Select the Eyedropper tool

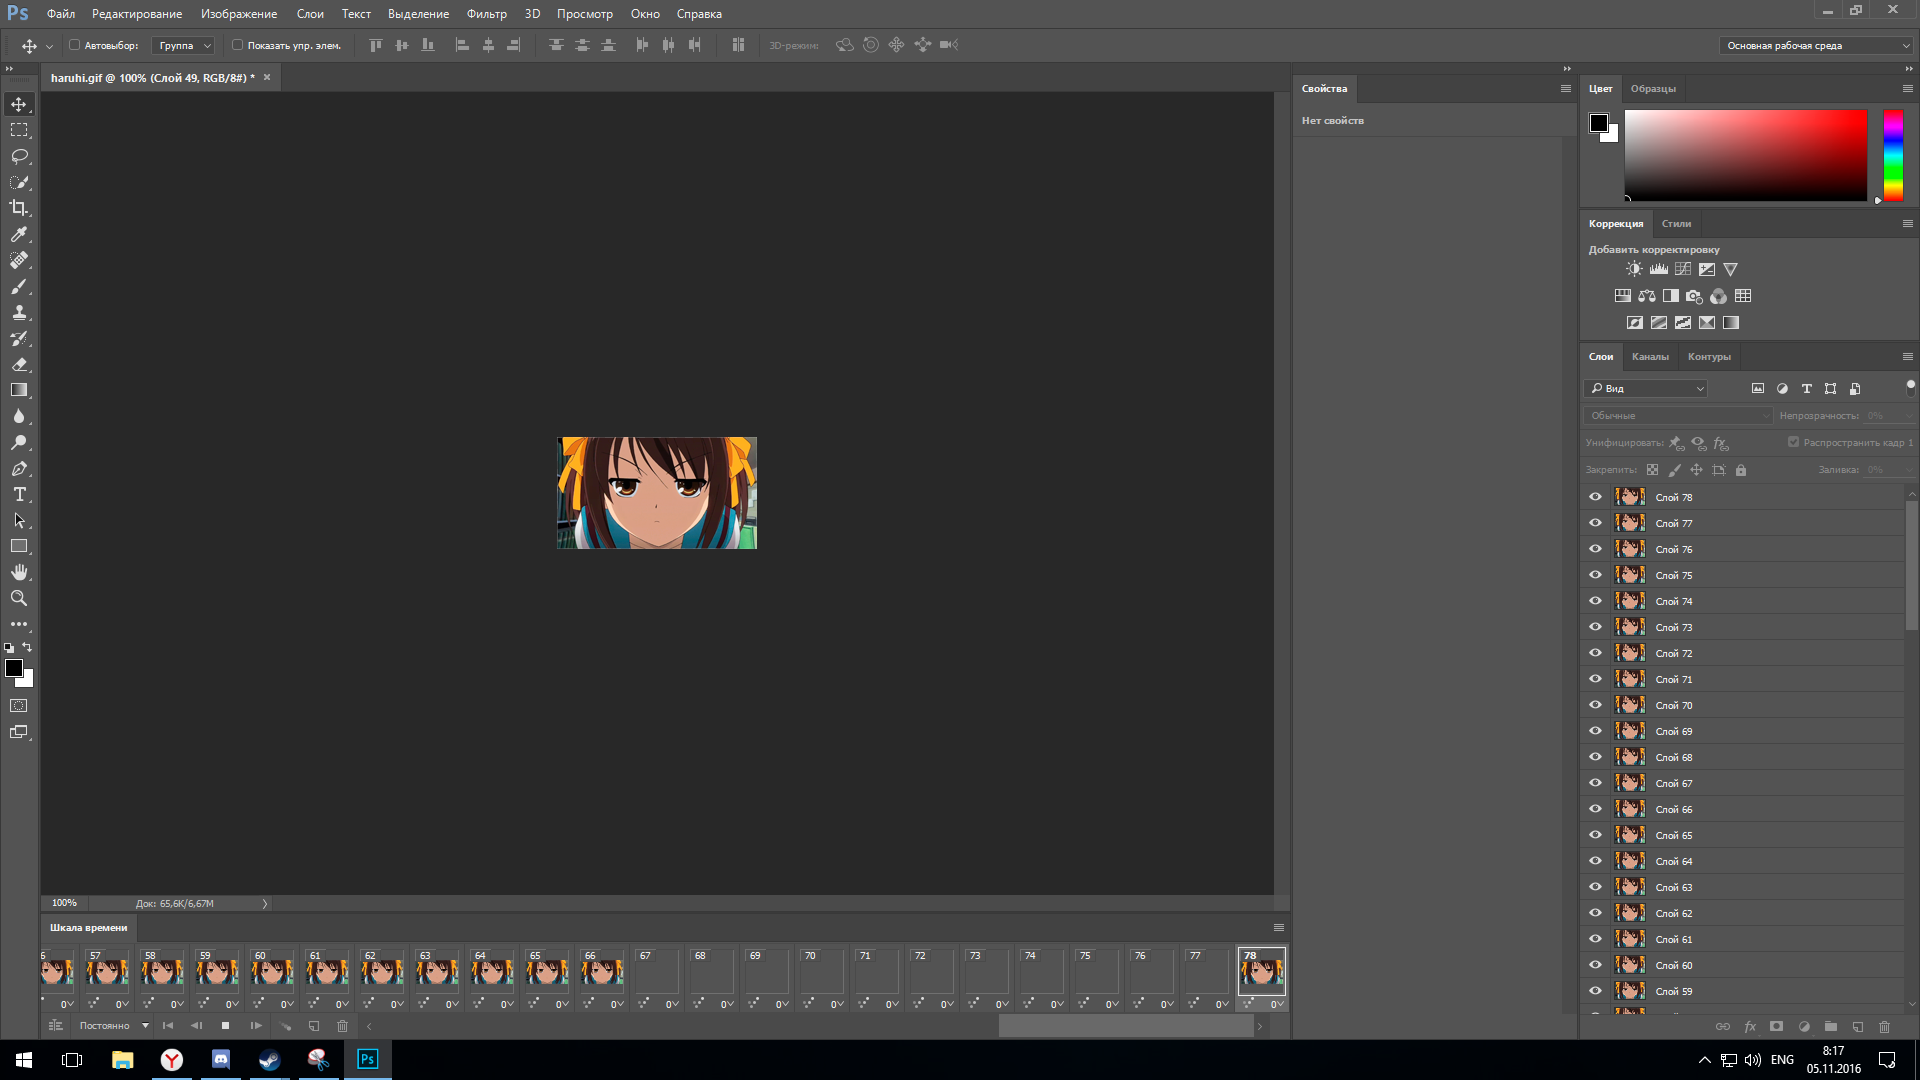[19, 234]
